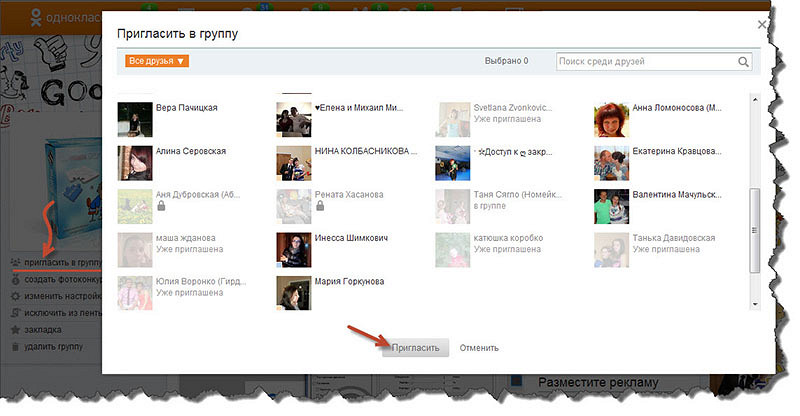Click the name 'Алина Серовская'

(191, 151)
